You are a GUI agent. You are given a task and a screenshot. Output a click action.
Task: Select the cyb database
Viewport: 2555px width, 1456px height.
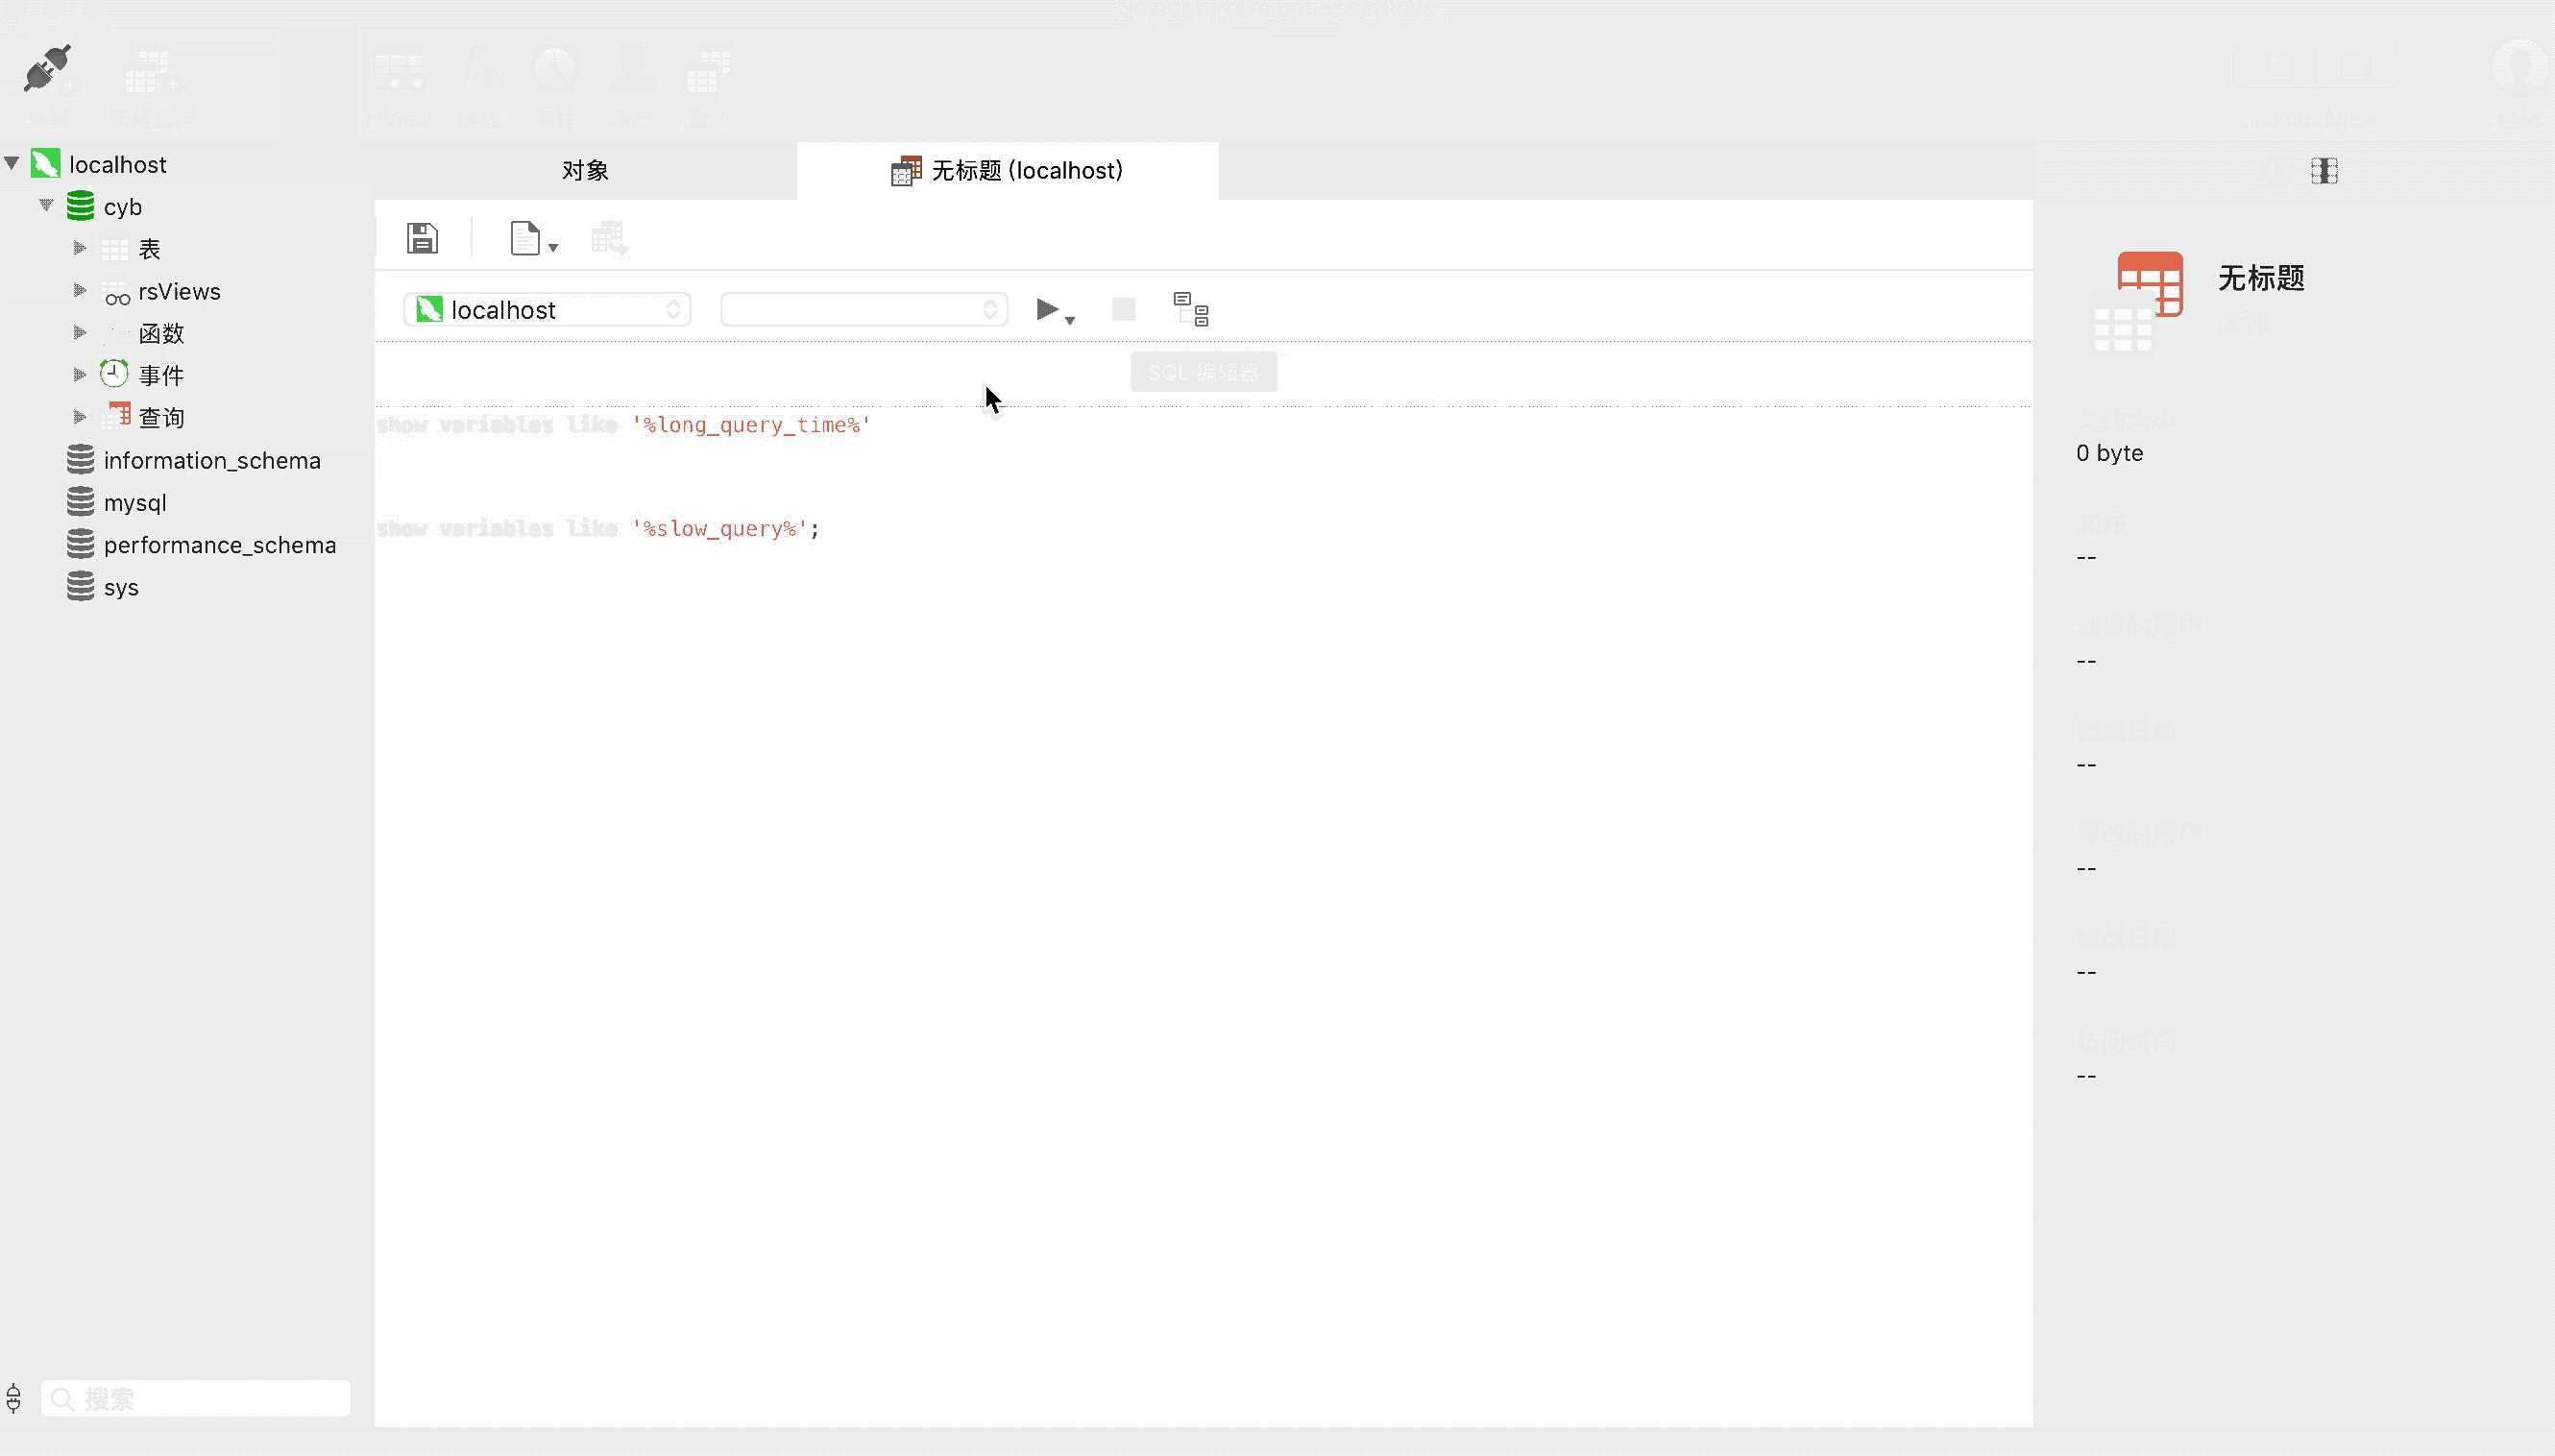click(x=122, y=207)
